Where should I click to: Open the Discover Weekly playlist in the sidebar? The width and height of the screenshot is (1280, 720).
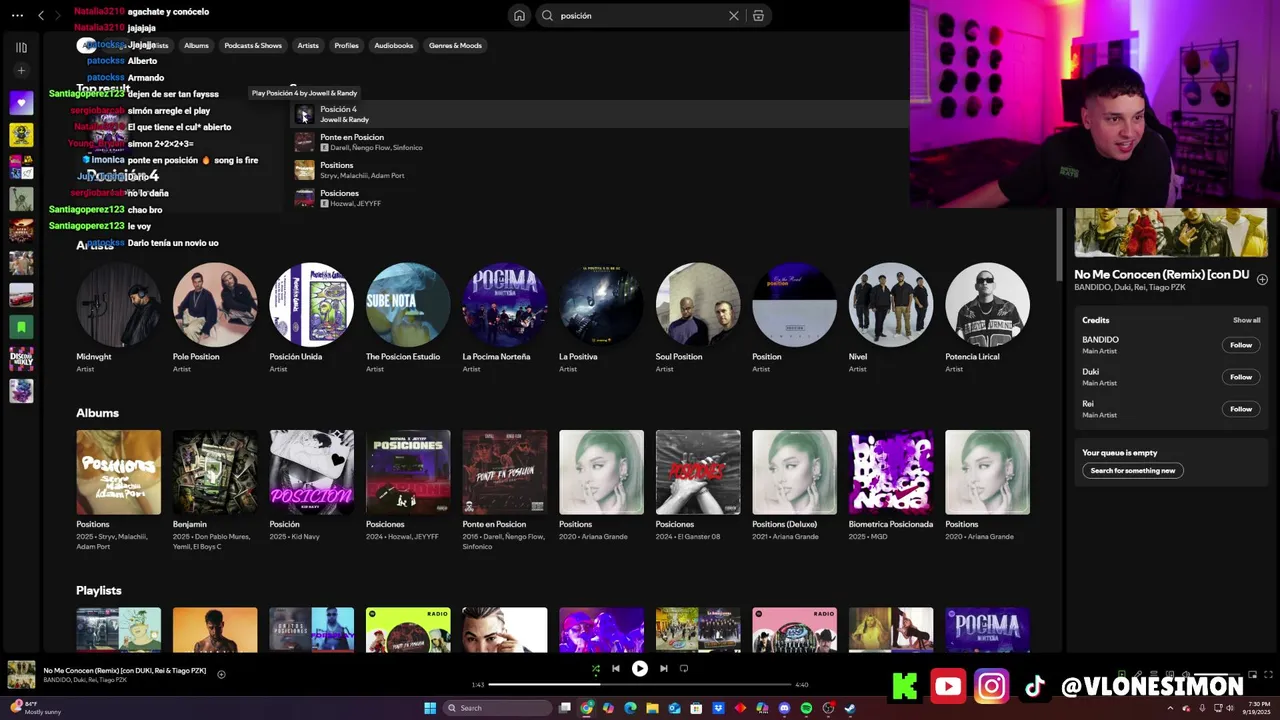click(21, 358)
